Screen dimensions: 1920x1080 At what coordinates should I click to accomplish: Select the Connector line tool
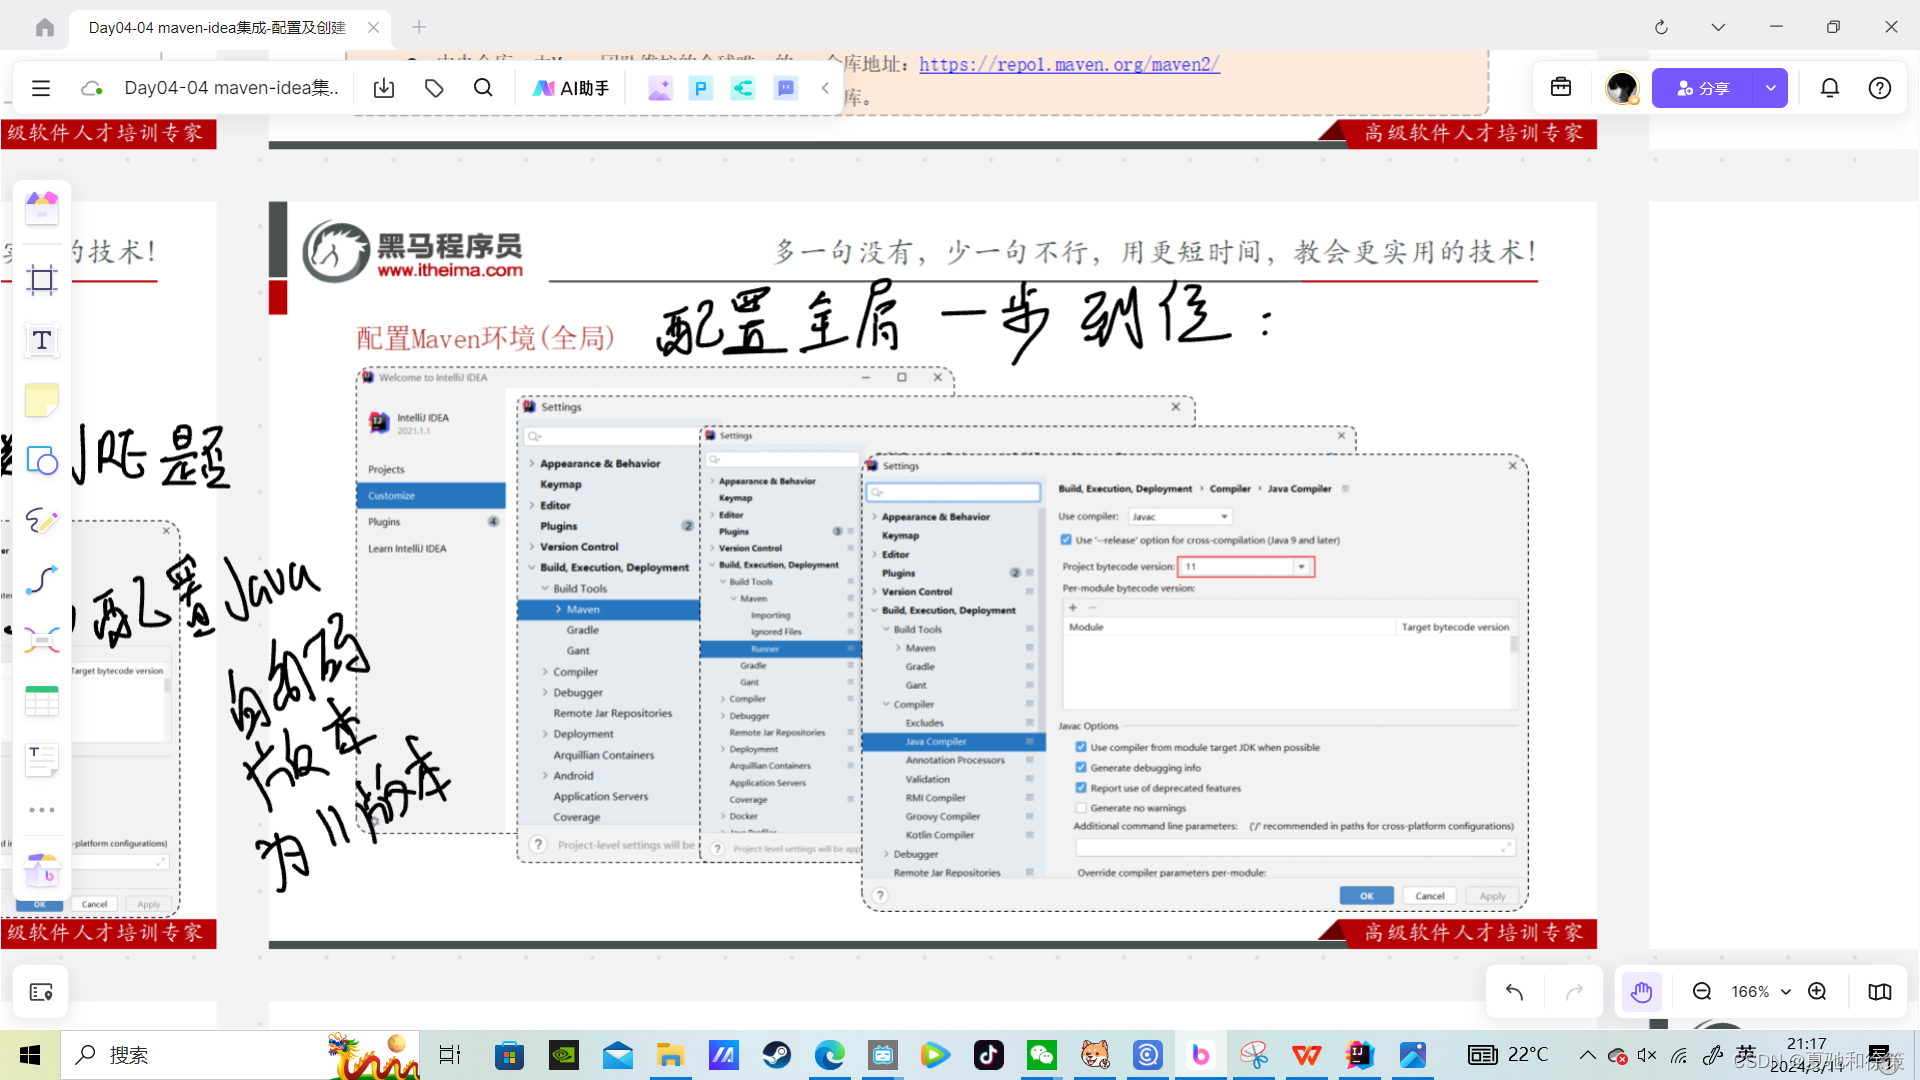tap(42, 580)
